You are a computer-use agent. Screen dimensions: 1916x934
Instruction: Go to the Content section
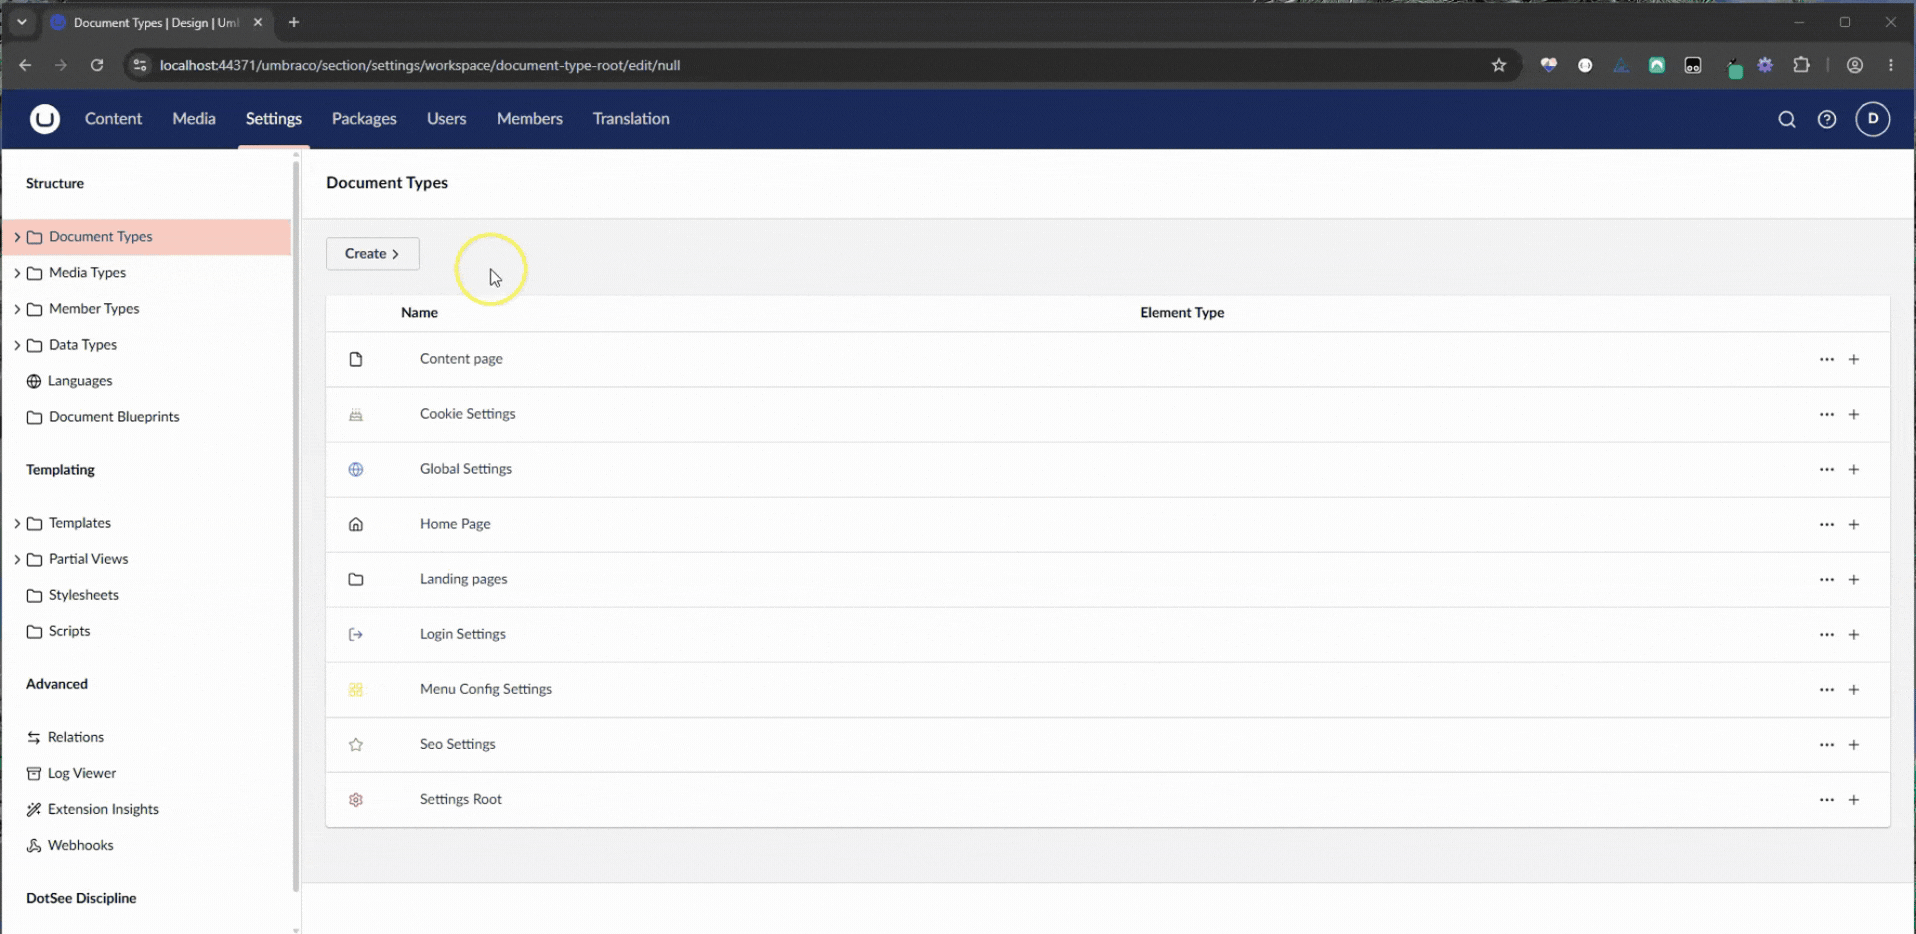113,119
